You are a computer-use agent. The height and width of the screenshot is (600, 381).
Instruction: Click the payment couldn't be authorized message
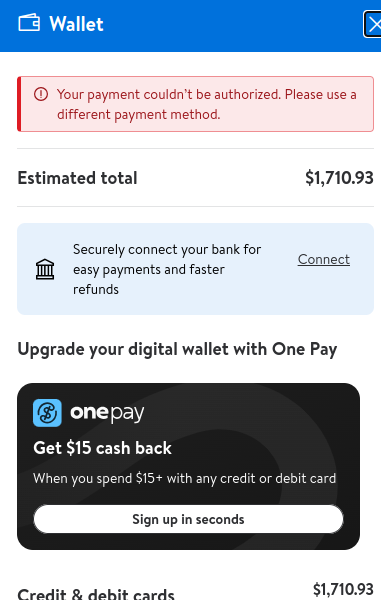coord(207,104)
